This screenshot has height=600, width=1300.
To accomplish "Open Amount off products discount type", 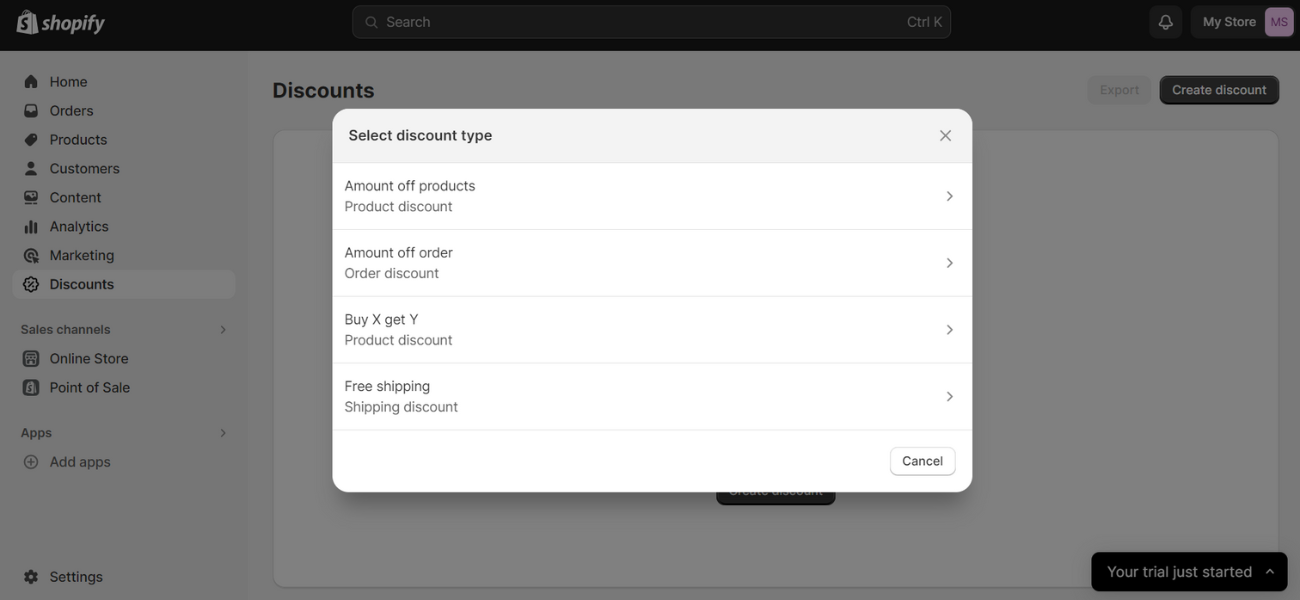I will coord(650,195).
